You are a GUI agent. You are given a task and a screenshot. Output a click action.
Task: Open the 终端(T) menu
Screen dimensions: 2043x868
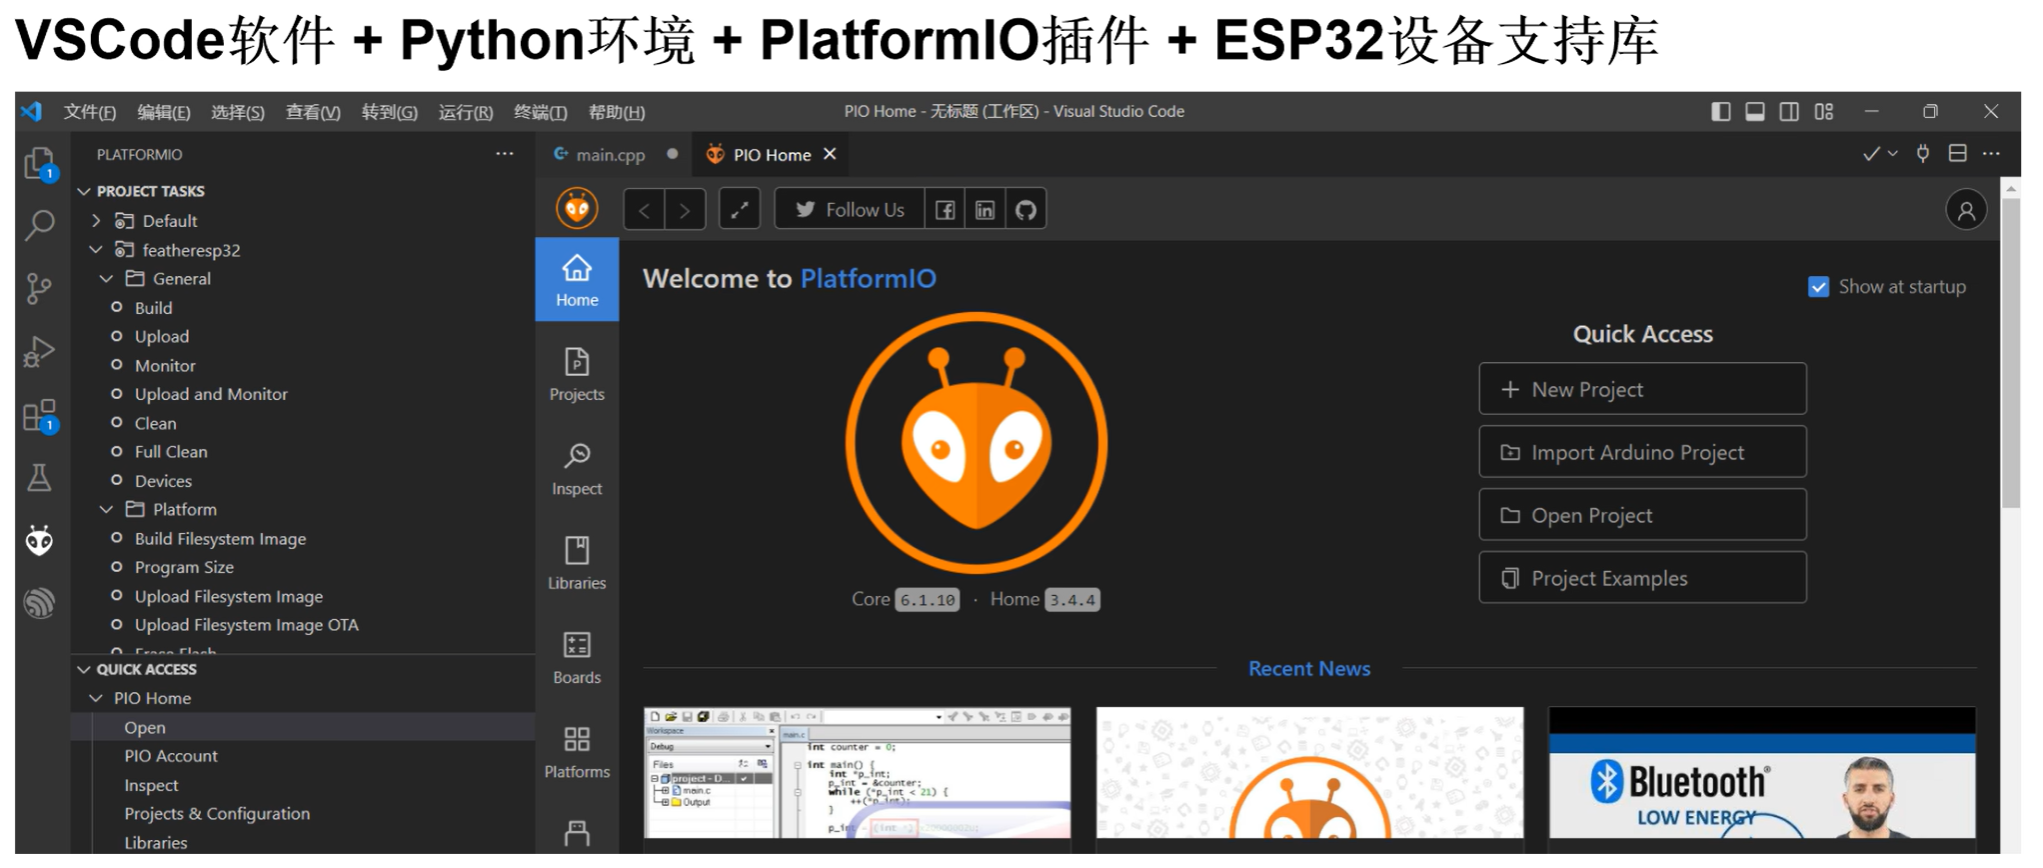click(540, 112)
